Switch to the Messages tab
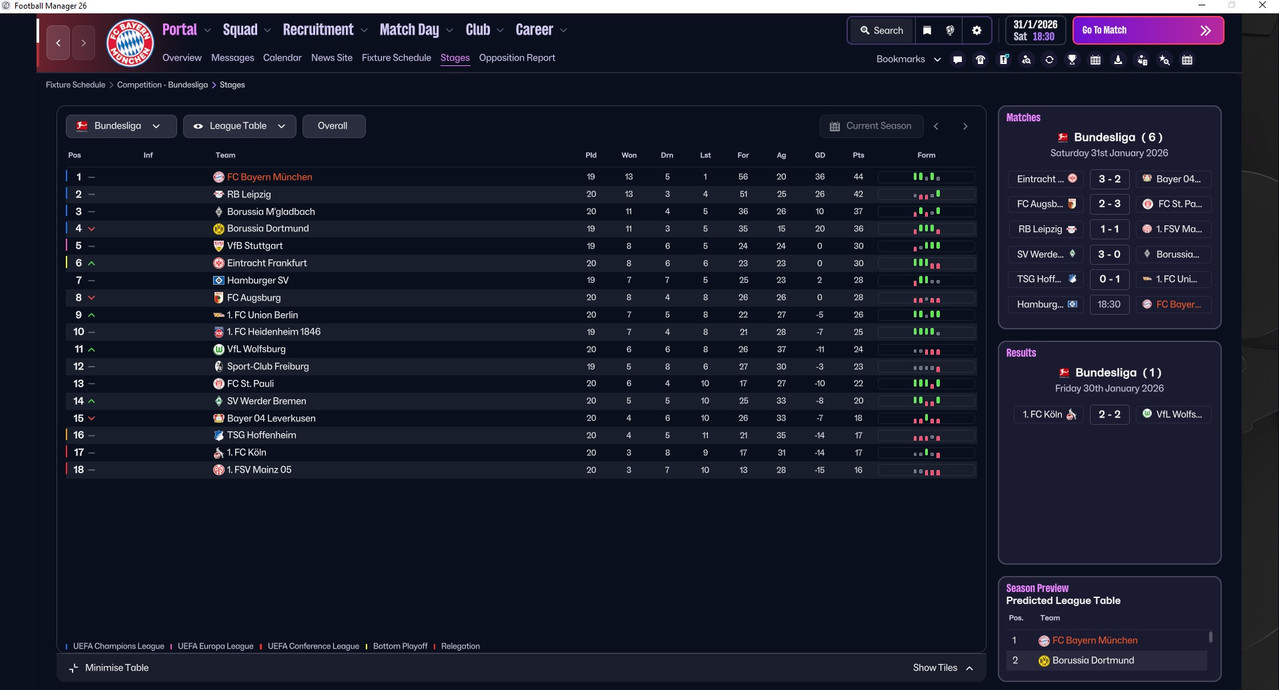Viewport: 1279px width, 690px height. (x=232, y=58)
